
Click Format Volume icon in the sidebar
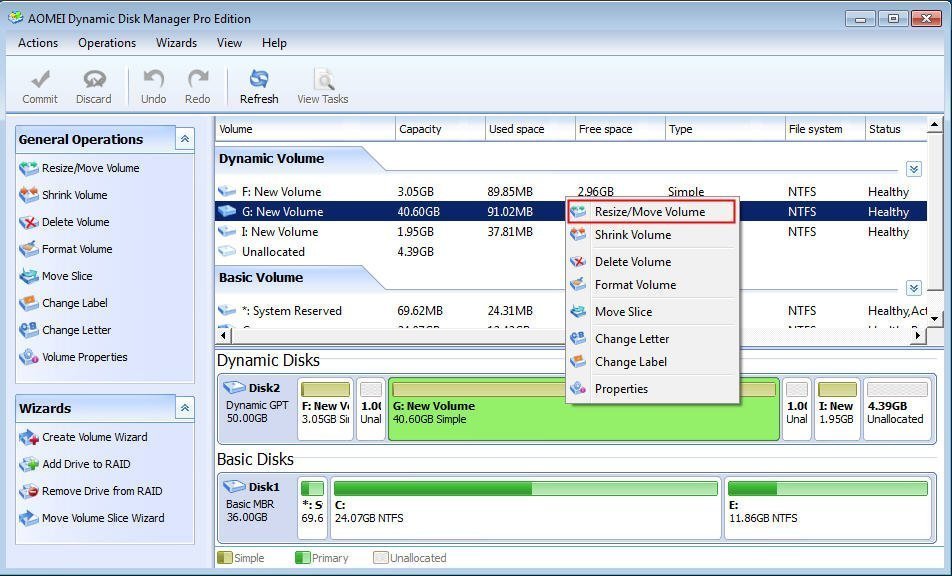(x=29, y=249)
